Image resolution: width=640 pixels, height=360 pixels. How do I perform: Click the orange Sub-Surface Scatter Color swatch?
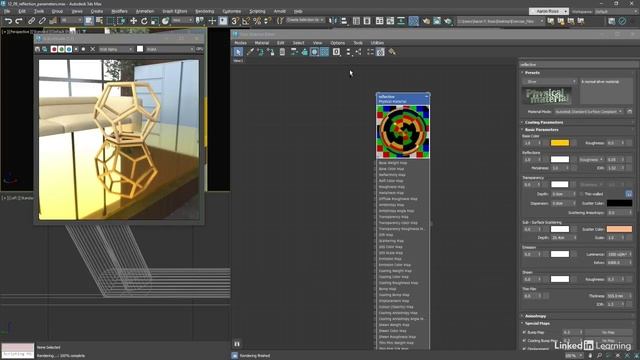tap(619, 229)
